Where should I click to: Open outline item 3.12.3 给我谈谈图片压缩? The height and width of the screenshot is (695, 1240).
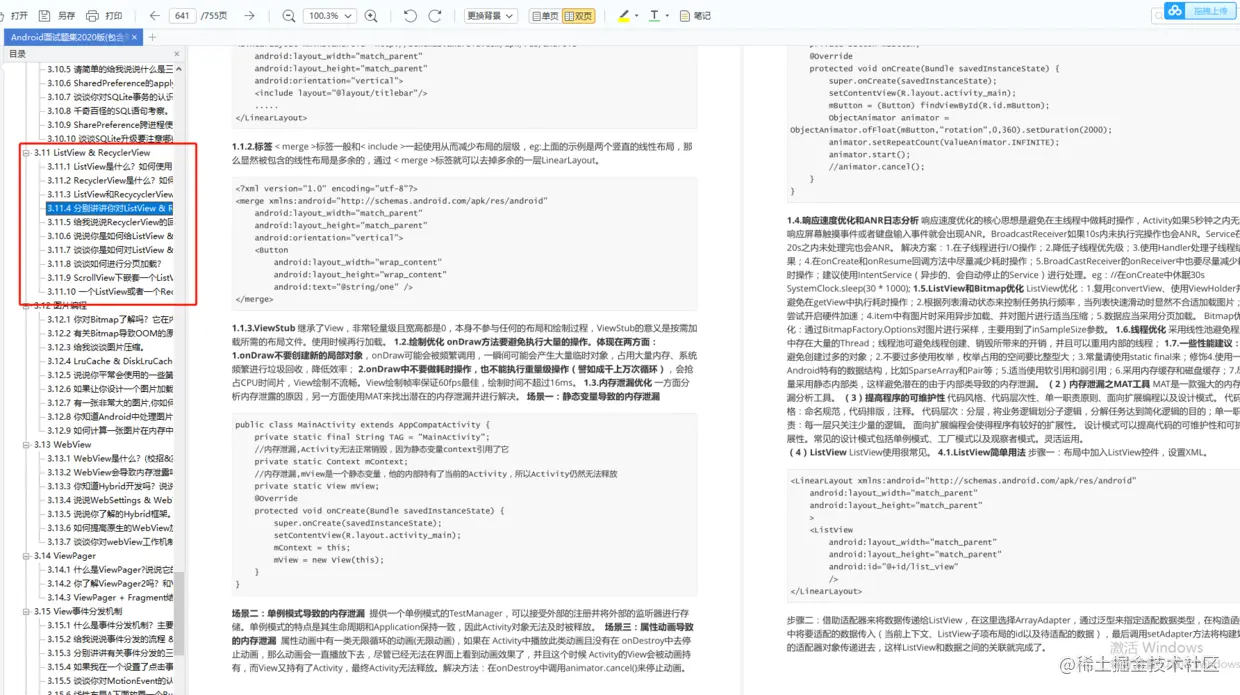[98, 347]
